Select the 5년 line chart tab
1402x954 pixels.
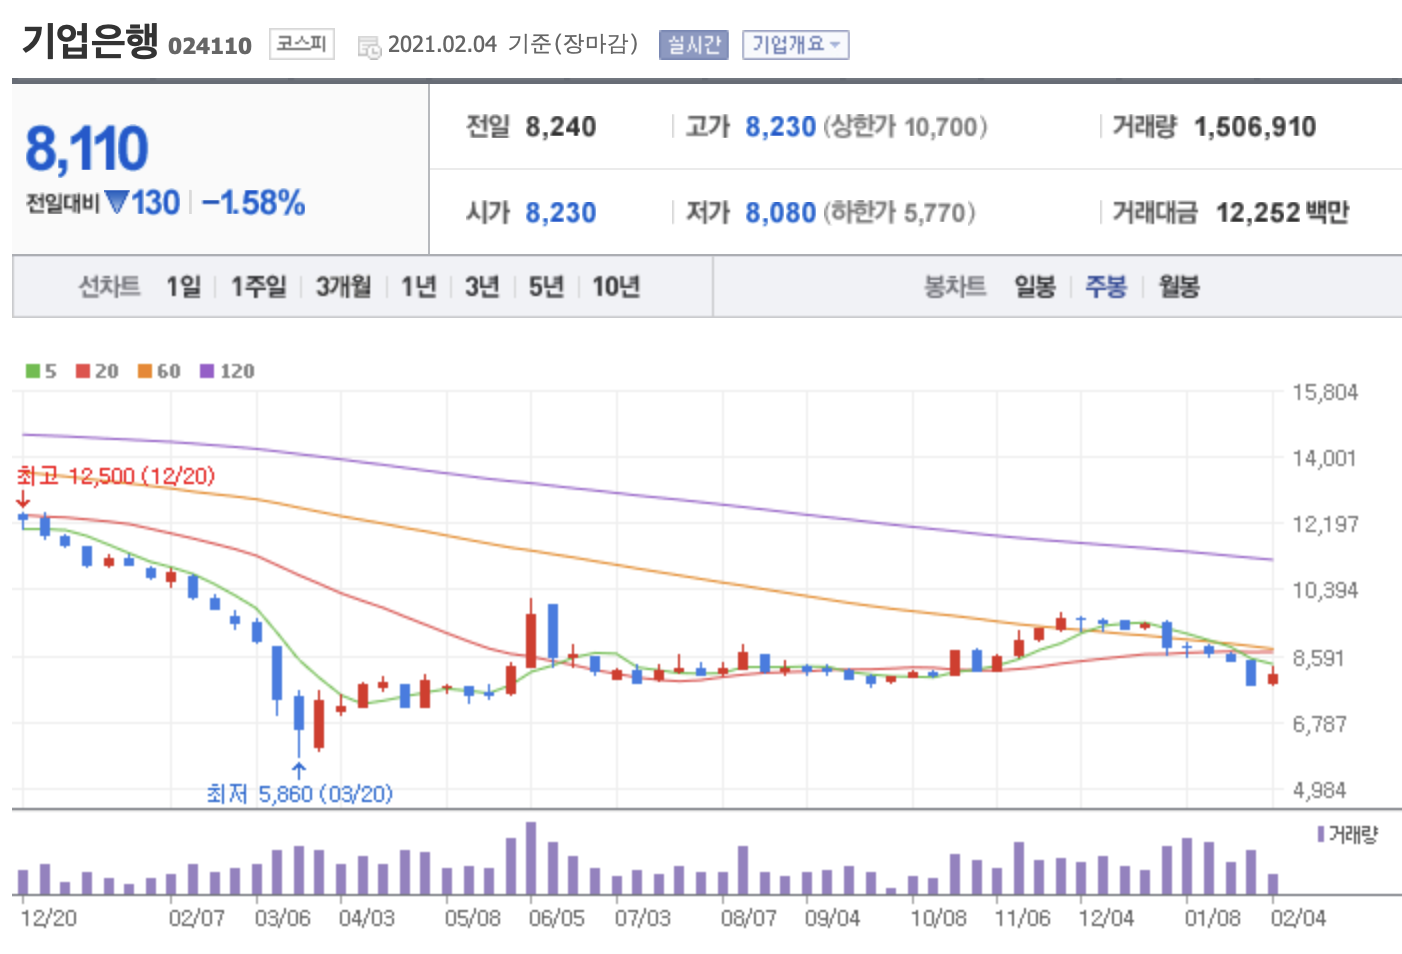point(546,287)
